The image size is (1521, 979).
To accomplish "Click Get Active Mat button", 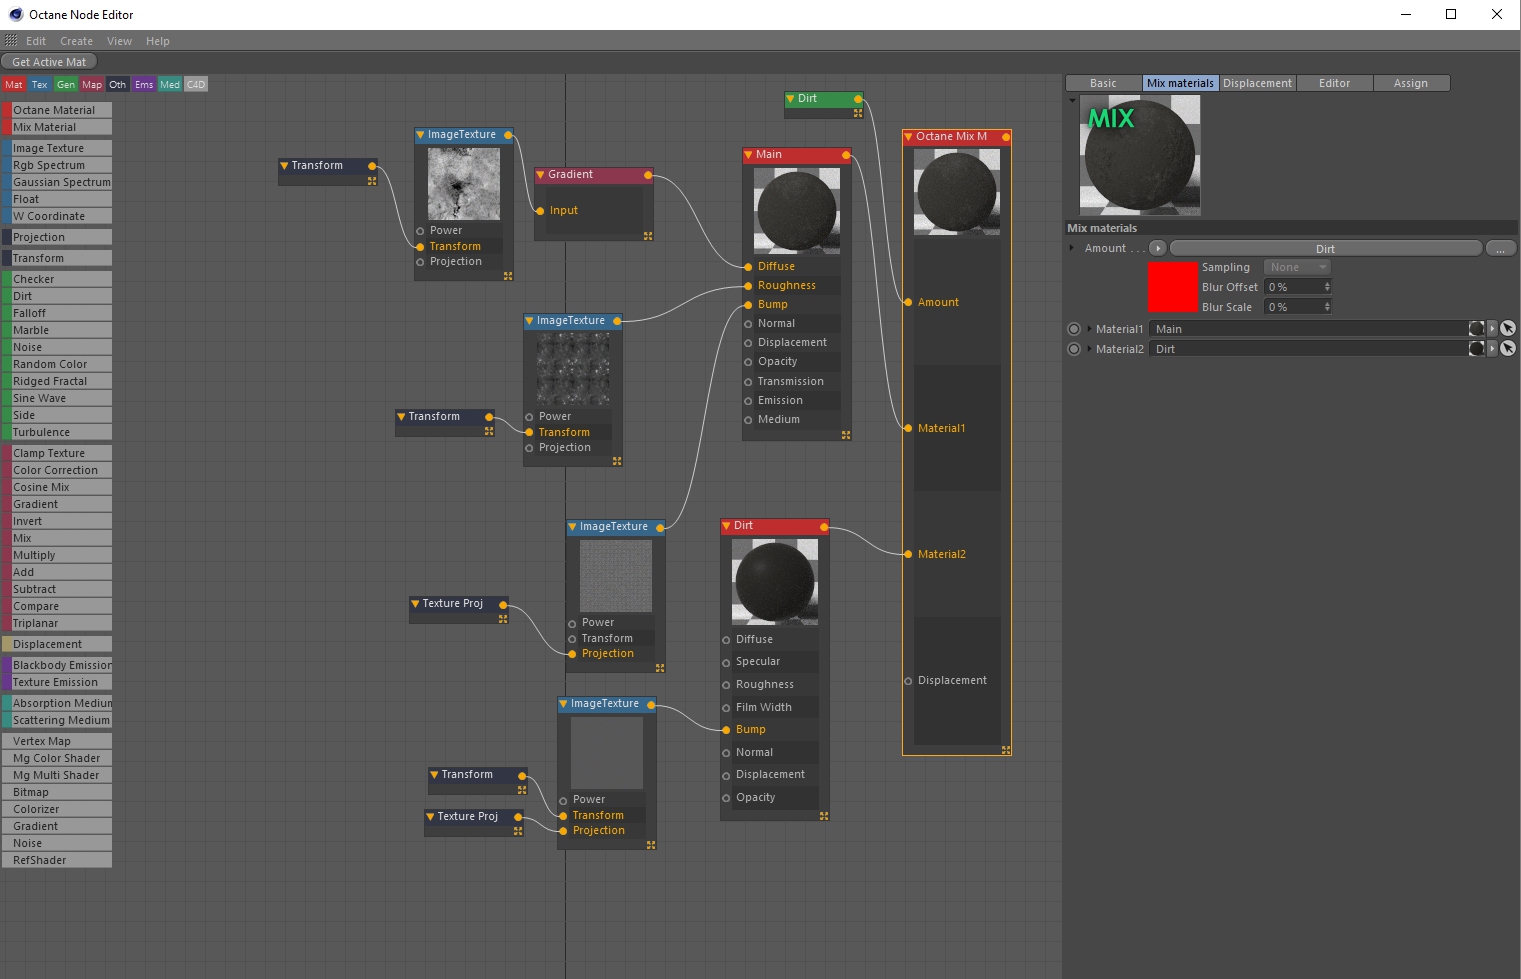I will 49,62.
